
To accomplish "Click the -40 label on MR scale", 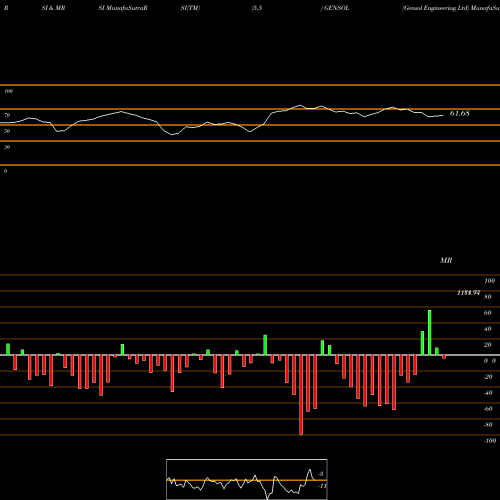I will point(488,393).
